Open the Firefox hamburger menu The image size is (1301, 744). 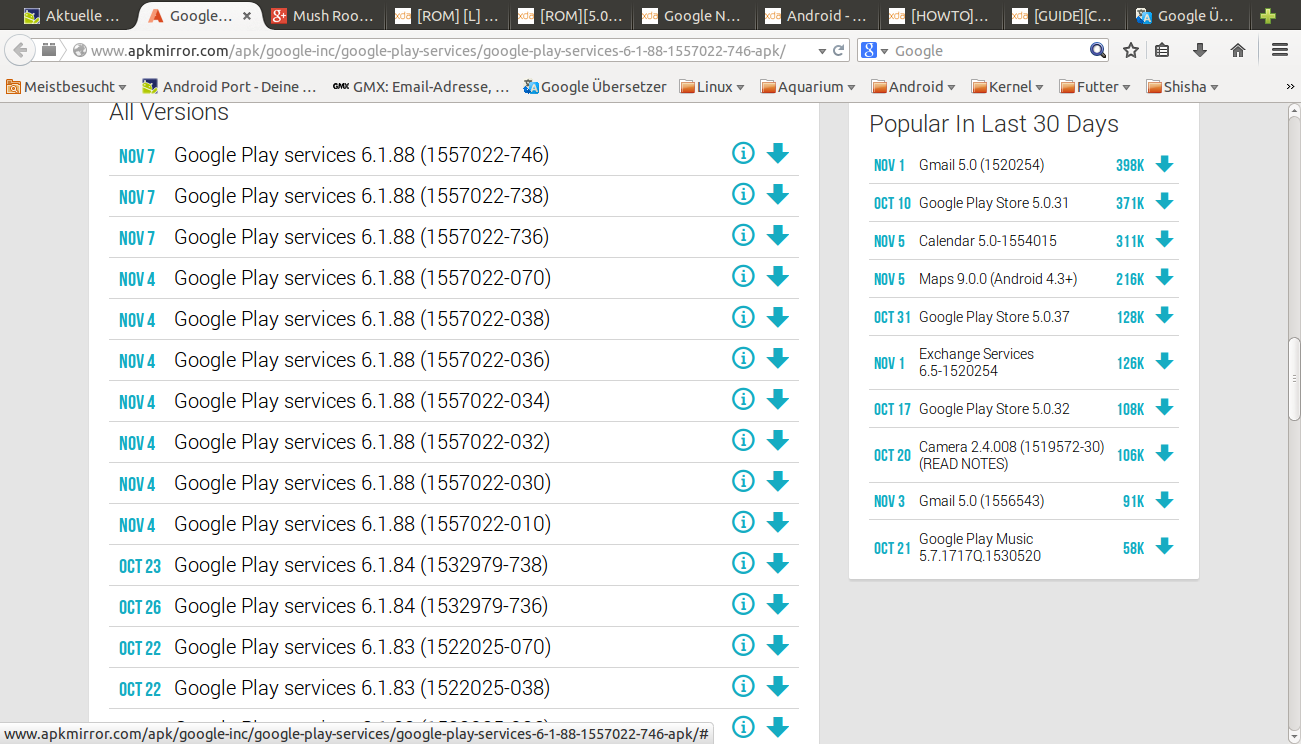click(x=1280, y=50)
